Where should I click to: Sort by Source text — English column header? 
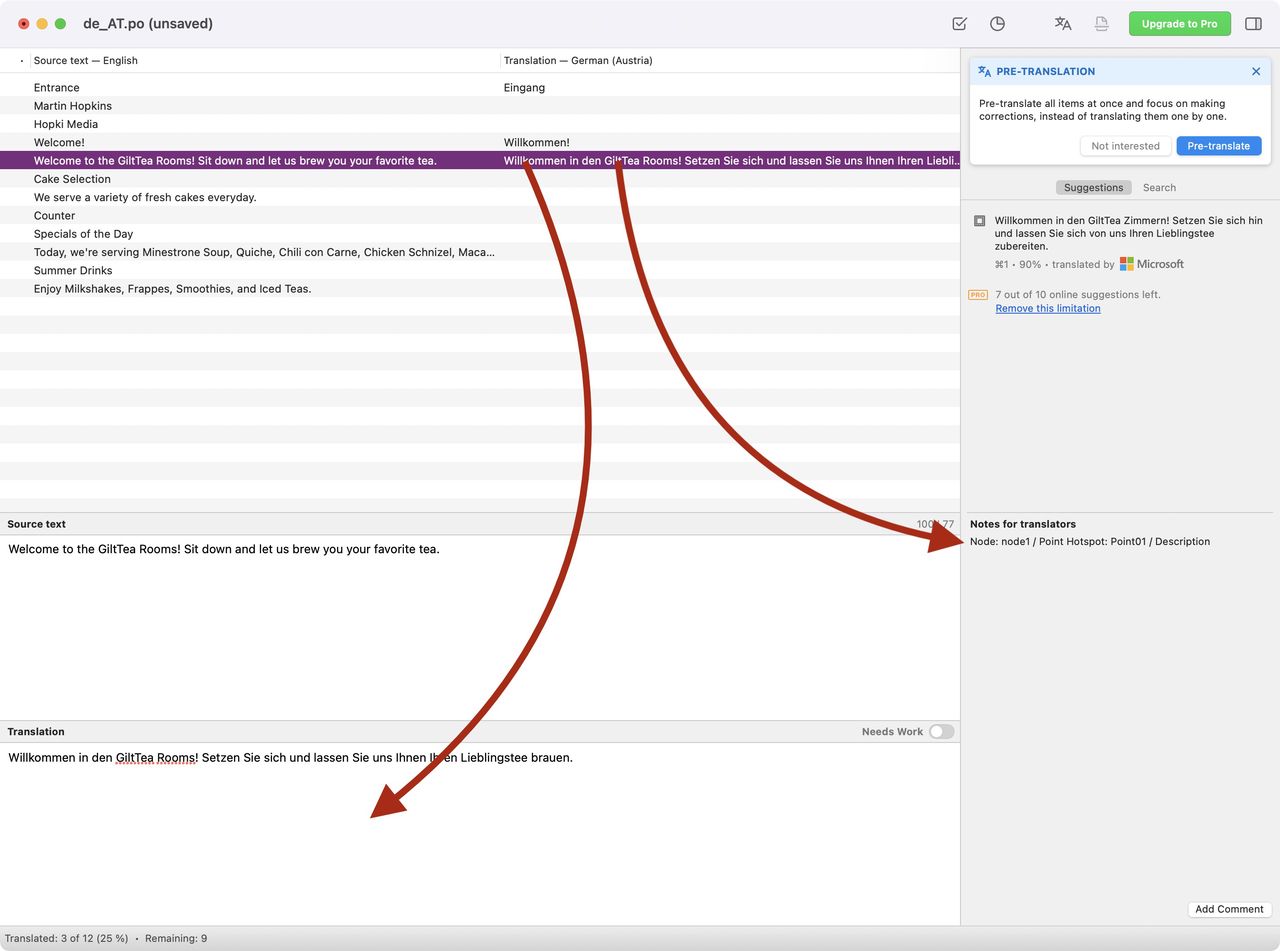point(86,61)
